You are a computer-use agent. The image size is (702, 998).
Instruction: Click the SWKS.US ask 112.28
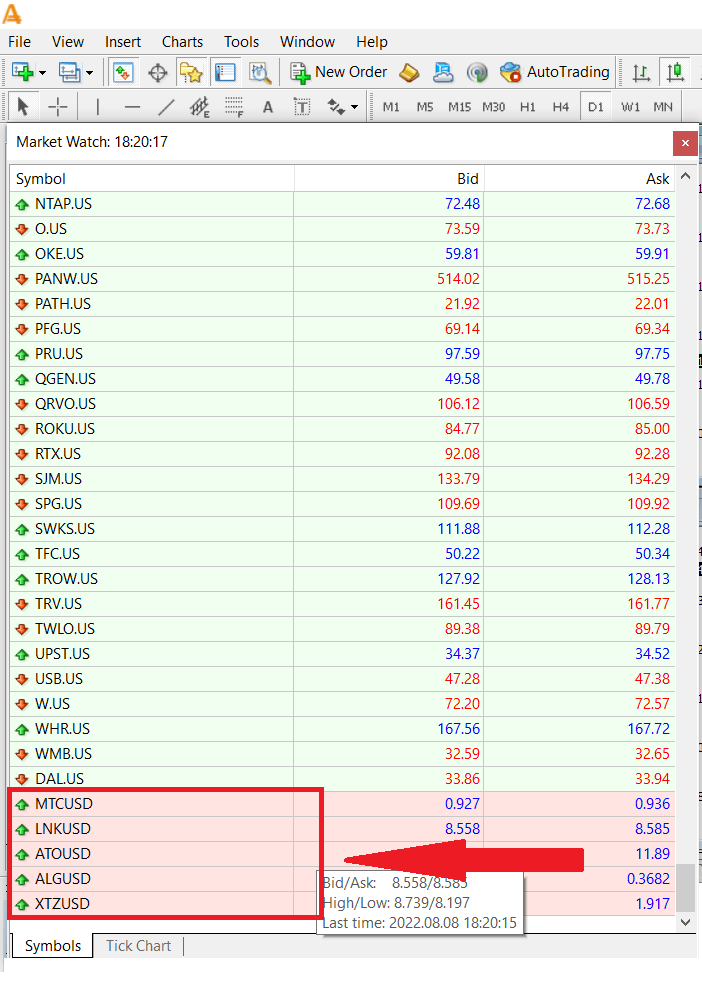click(649, 529)
